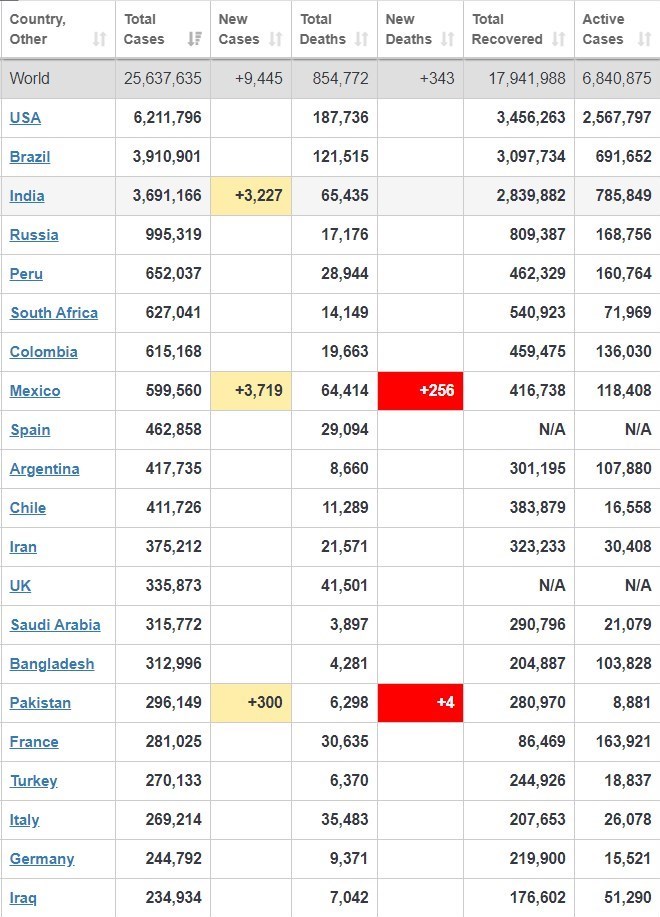Select India's yellow +3,227 new cases cell
This screenshot has width=660, height=917.
[251, 195]
